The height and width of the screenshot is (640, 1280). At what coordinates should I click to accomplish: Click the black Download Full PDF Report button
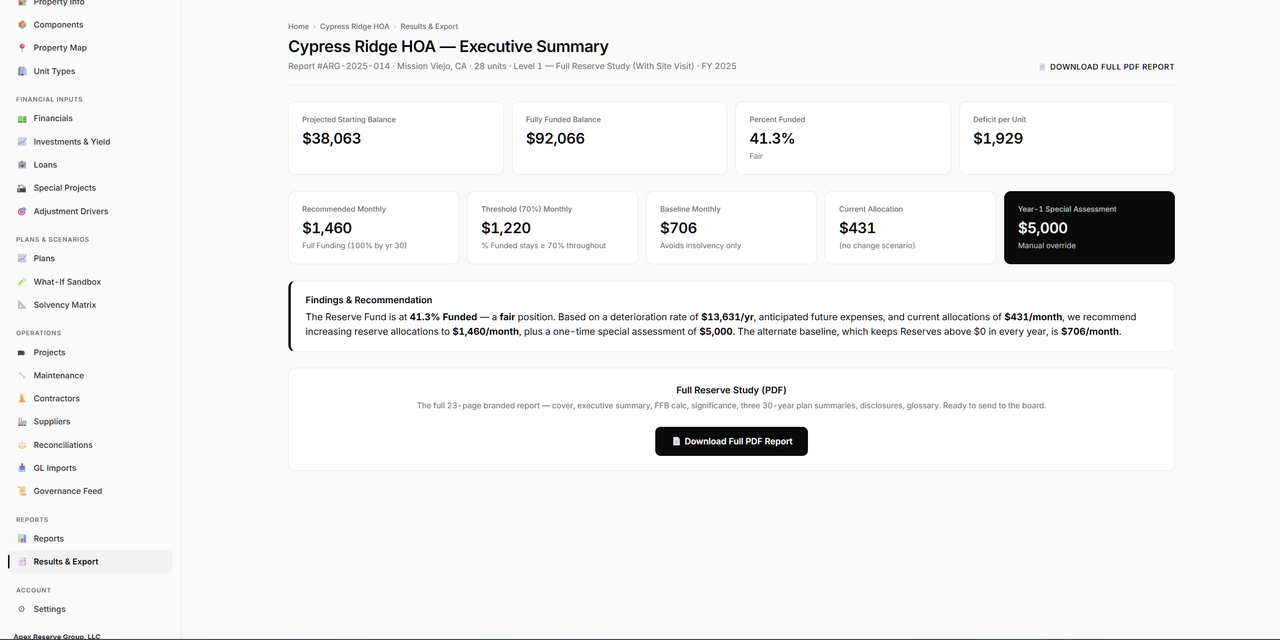coord(731,441)
